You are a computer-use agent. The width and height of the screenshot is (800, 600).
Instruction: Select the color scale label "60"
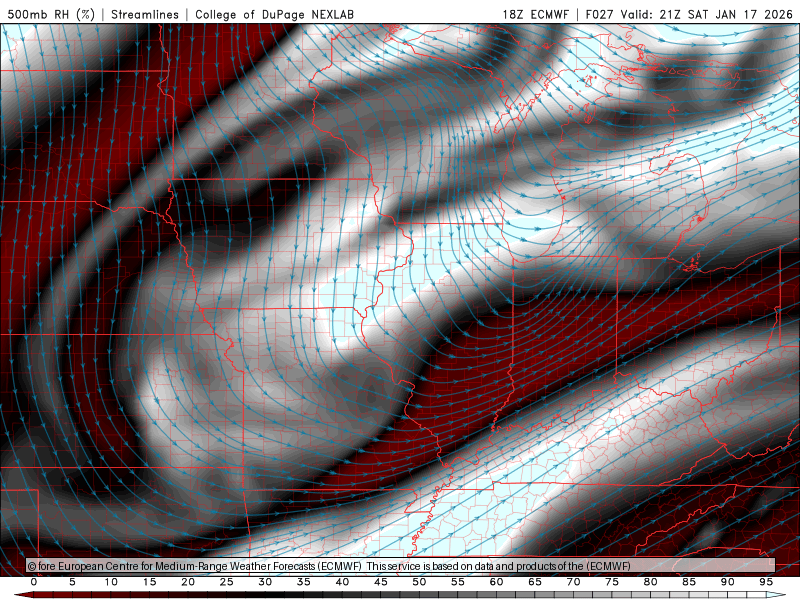pos(496,582)
